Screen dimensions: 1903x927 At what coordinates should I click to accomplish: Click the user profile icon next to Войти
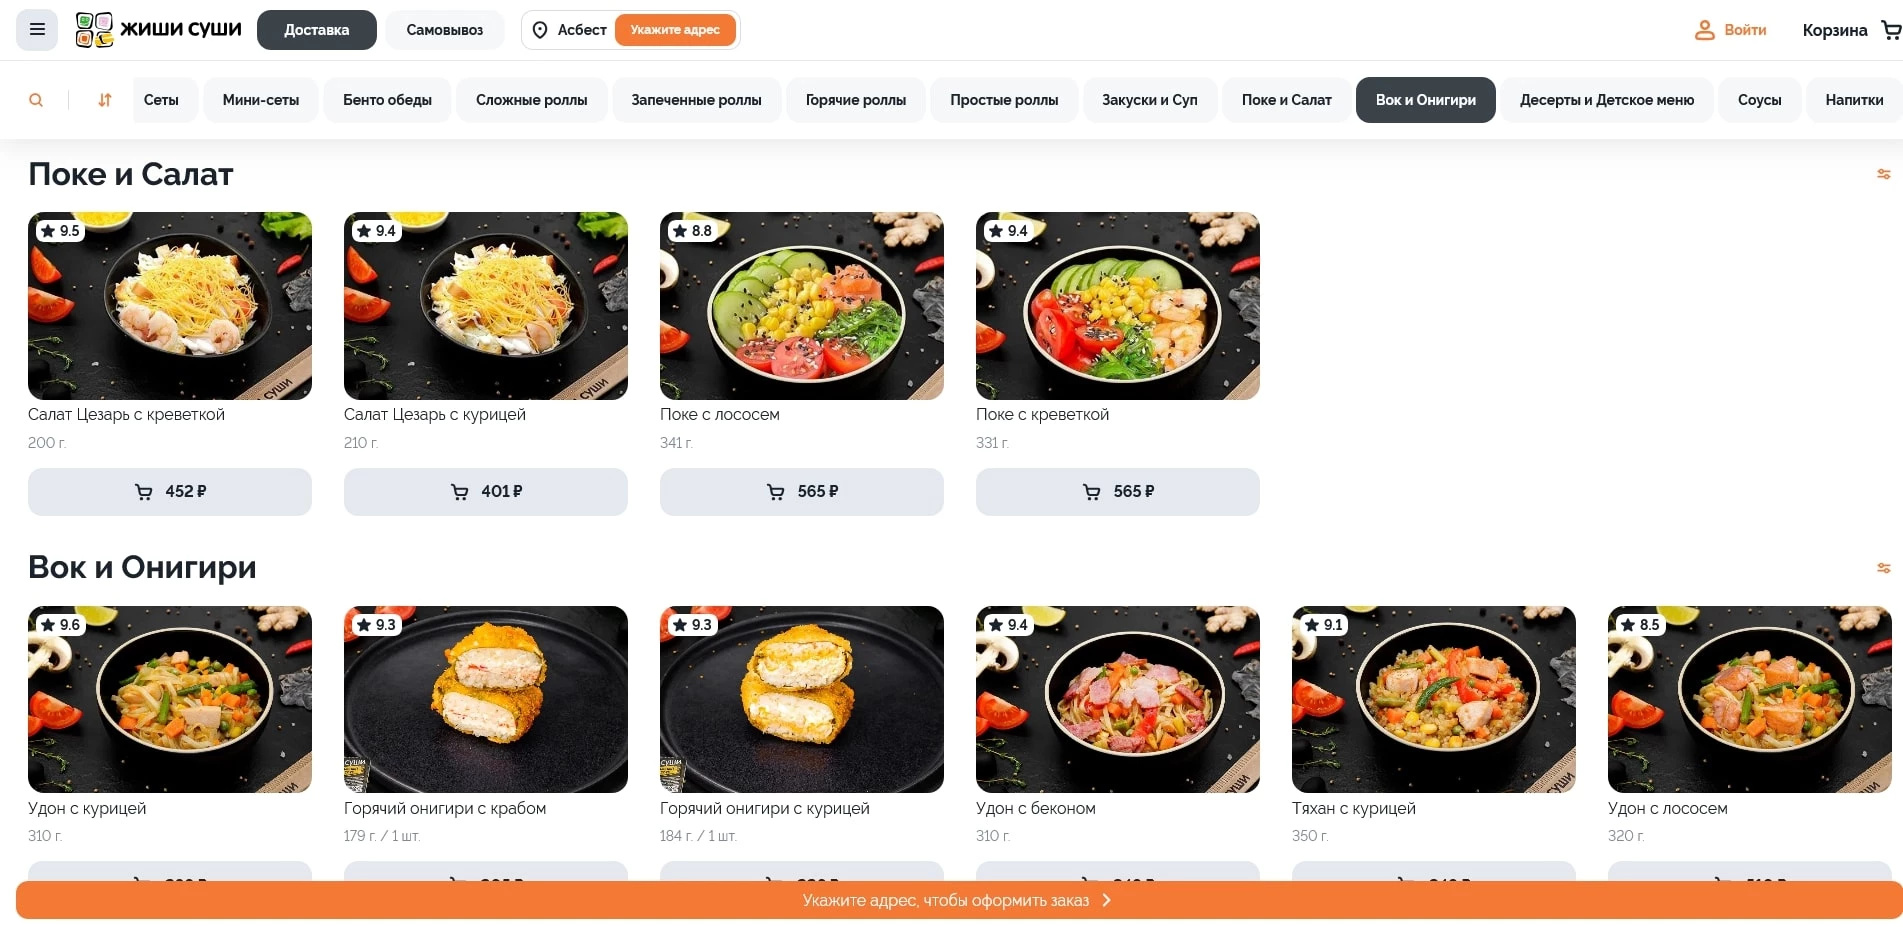click(x=1704, y=30)
